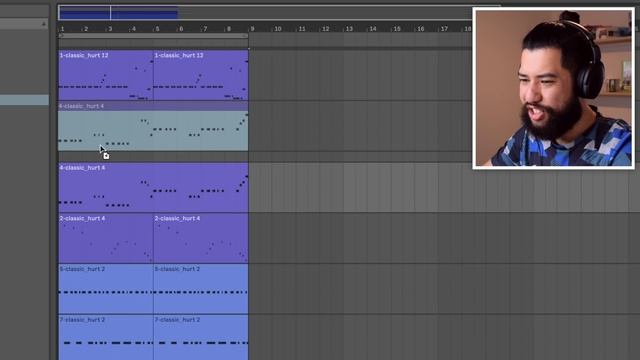Select the second 1-classic_hurt 12 clip at bar 5

201,76
